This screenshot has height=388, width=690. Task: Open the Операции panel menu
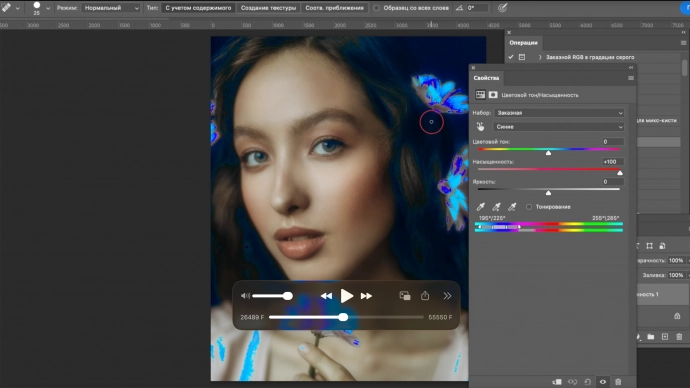(x=683, y=43)
